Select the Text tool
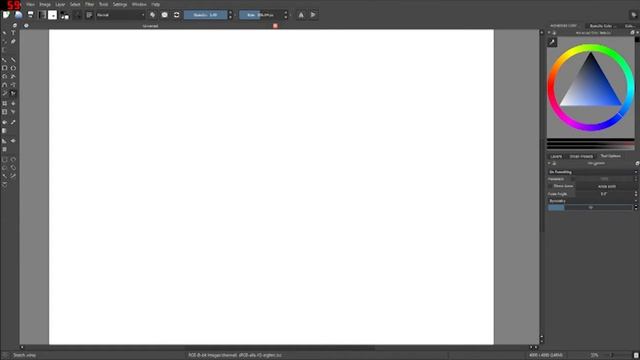 click(x=13, y=33)
